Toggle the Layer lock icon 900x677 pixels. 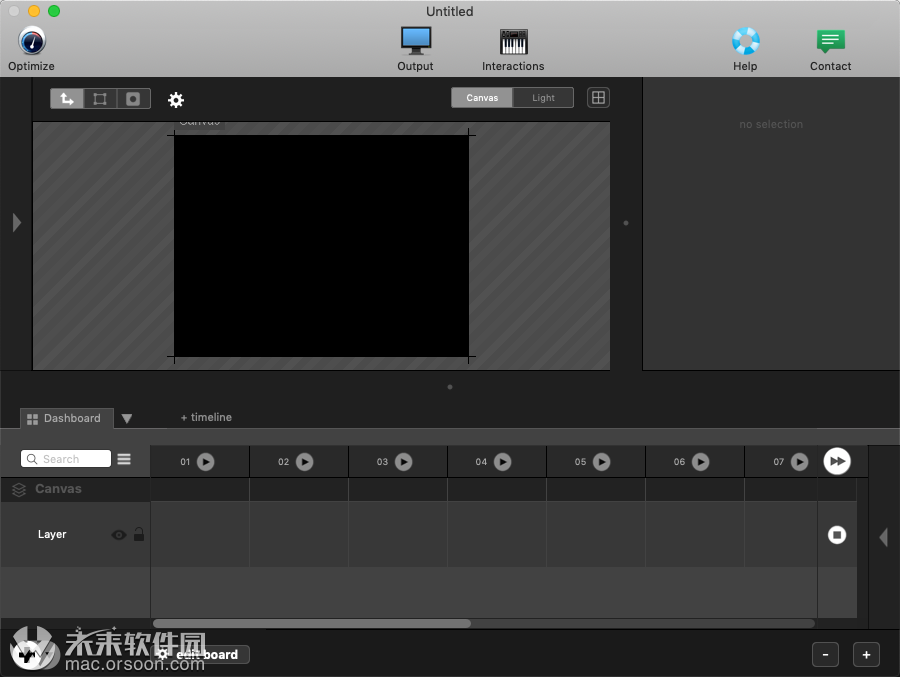pyautogui.click(x=139, y=534)
